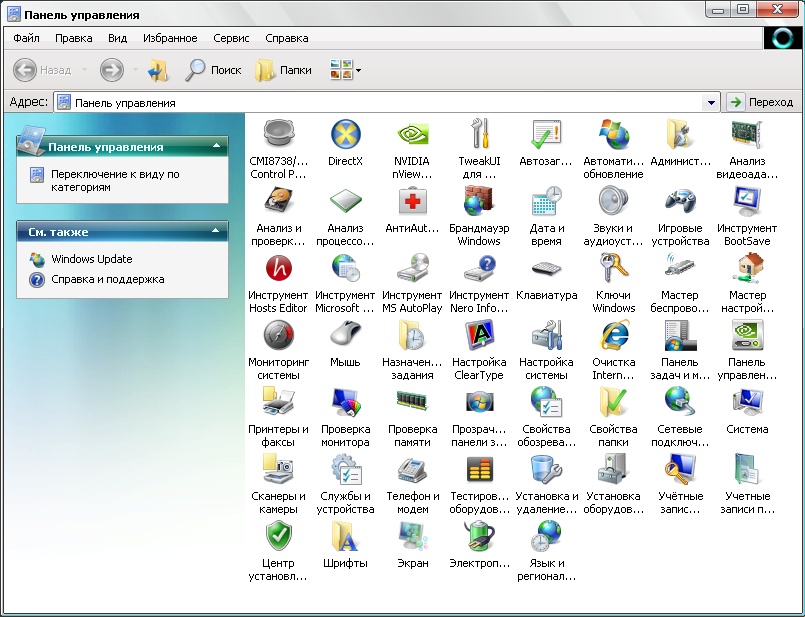Open Дата и время settings

546,216
